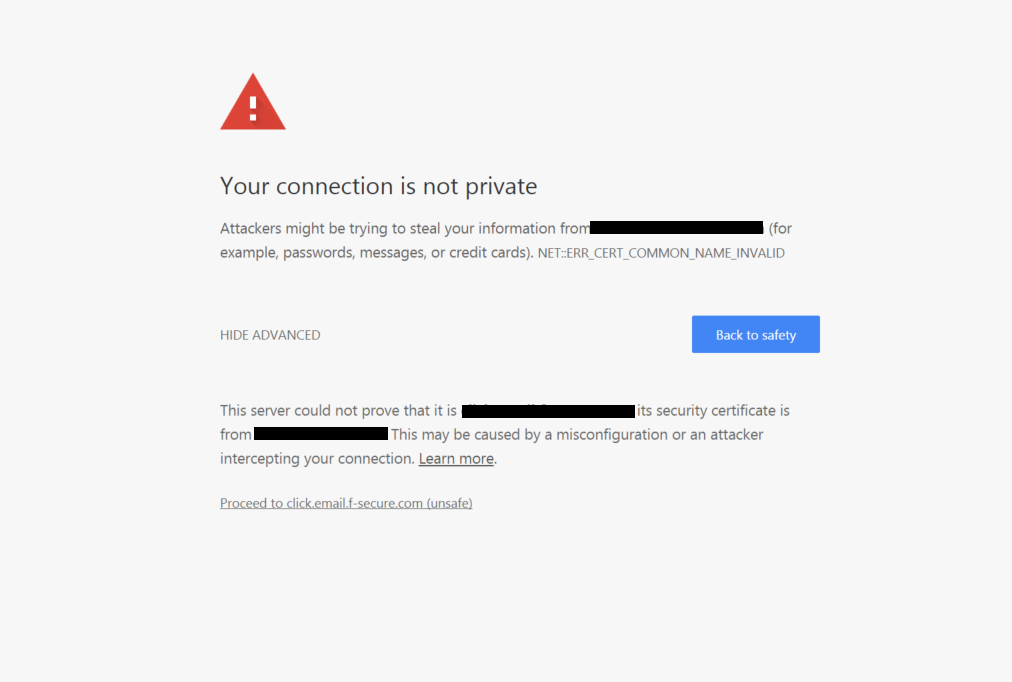Click the 'its security certificate is' text
Viewport: 1012px width, 682px height.
[713, 410]
